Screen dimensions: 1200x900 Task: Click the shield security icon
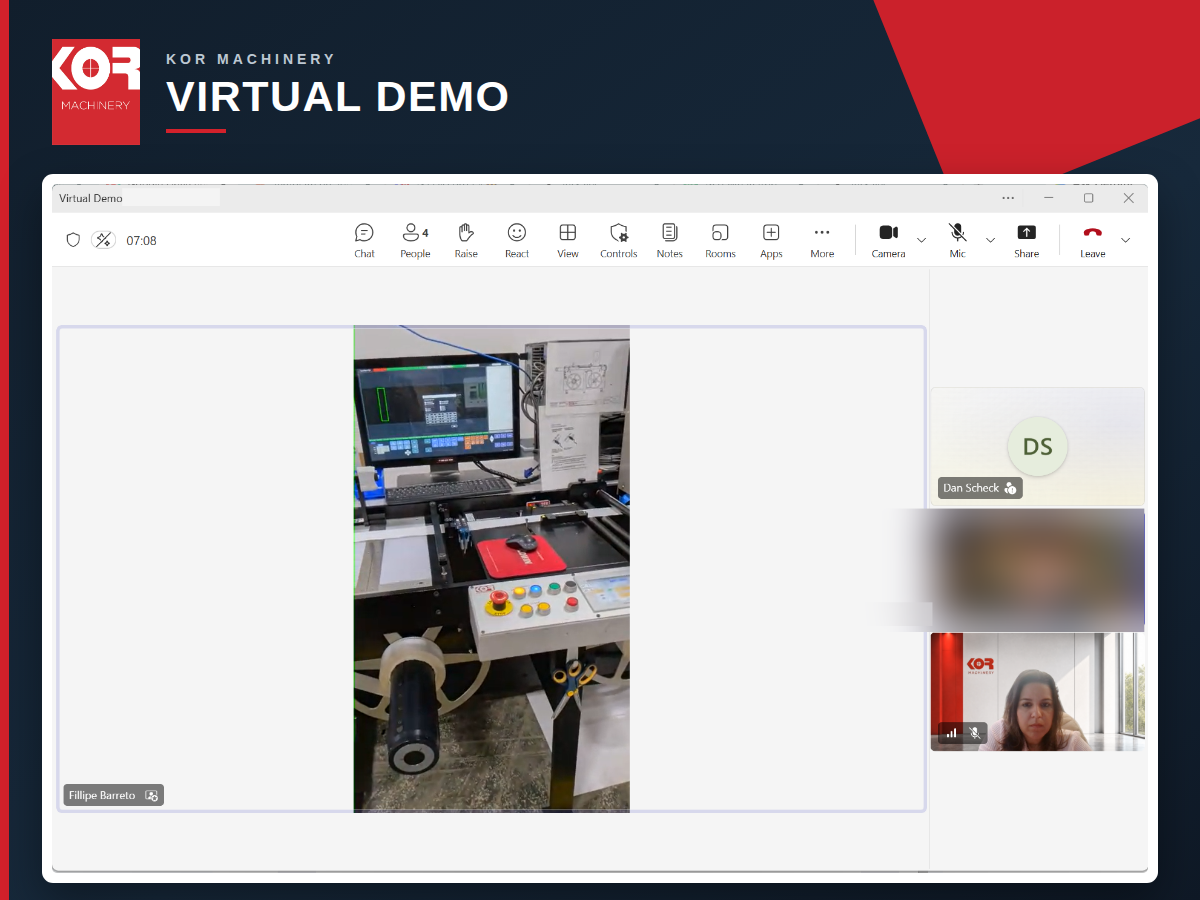click(x=73, y=240)
